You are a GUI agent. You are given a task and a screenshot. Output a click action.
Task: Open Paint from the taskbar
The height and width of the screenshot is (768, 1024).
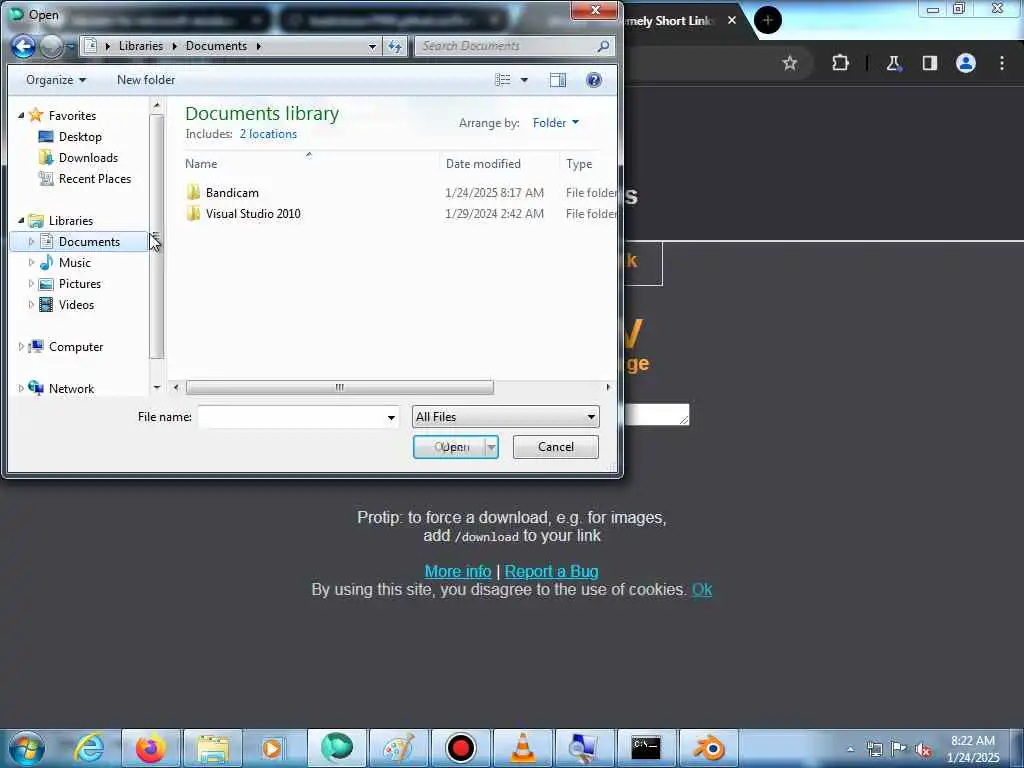coord(398,748)
